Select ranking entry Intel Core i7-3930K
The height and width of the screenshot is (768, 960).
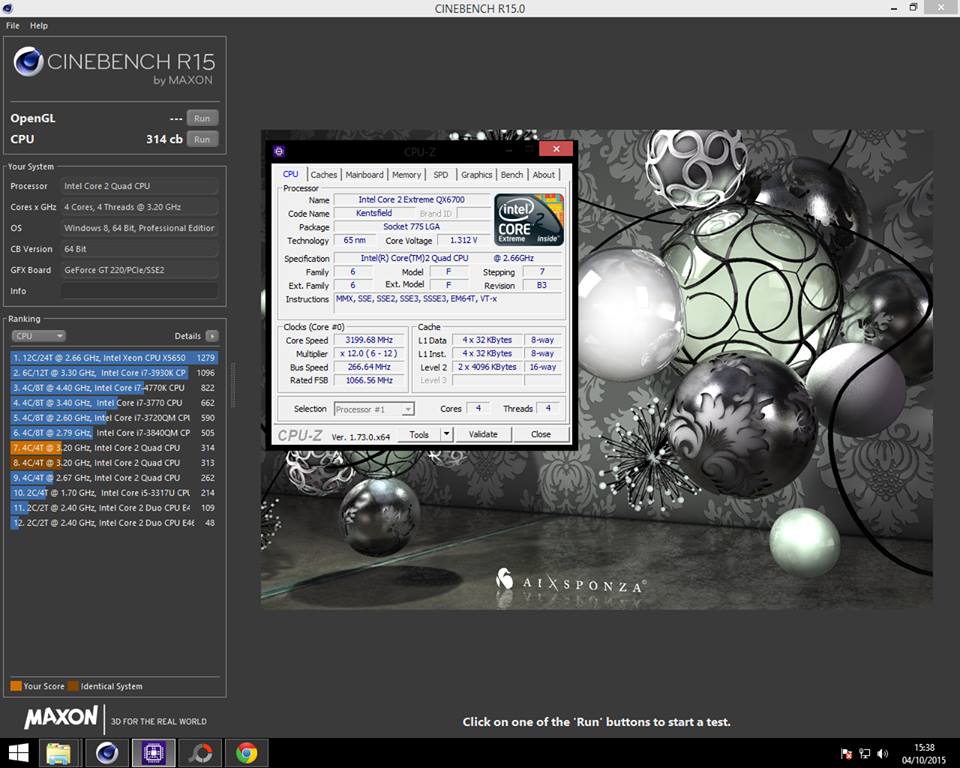(x=114, y=372)
